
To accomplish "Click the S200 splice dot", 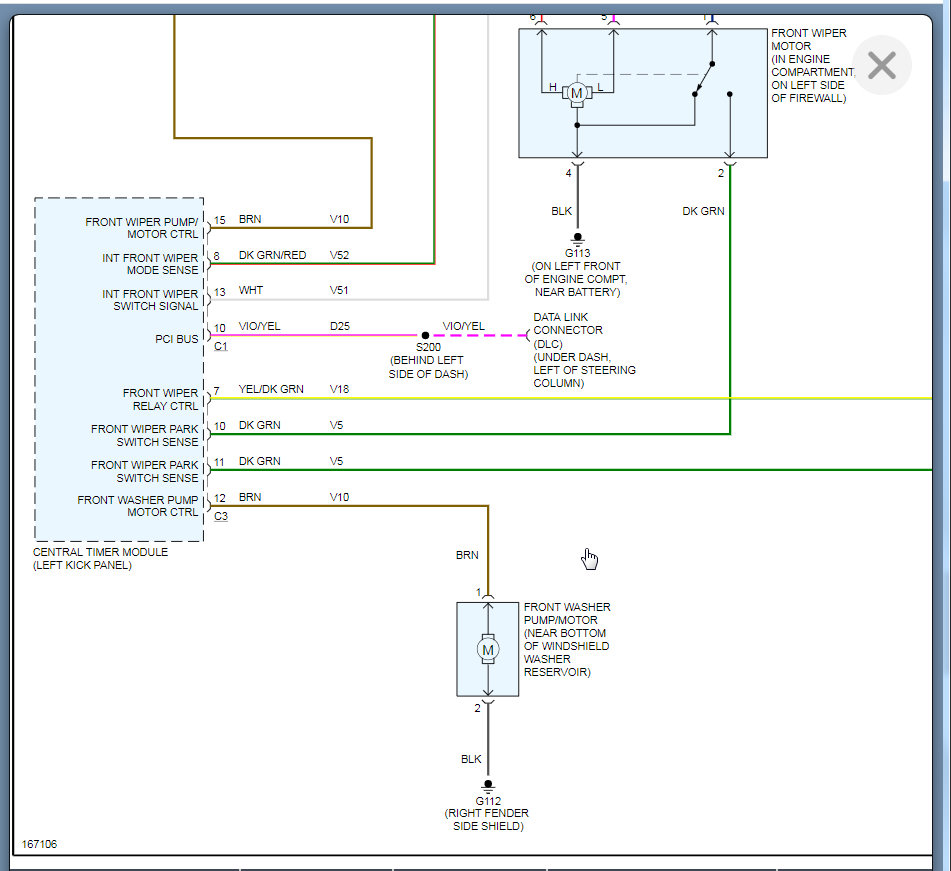I will 425,335.
